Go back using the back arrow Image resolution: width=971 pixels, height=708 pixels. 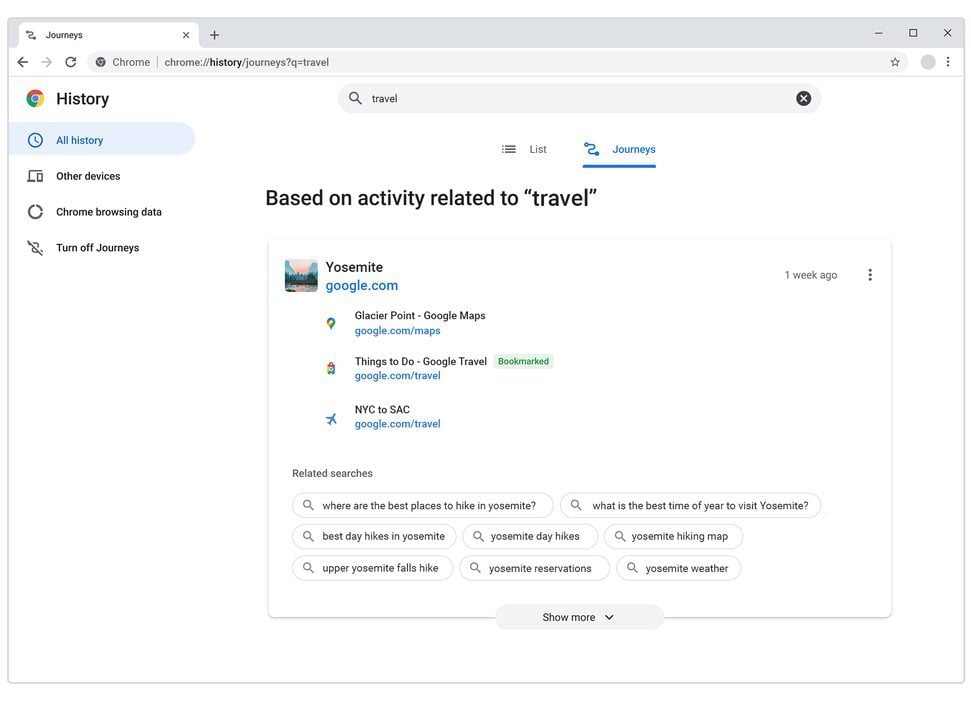click(x=23, y=62)
